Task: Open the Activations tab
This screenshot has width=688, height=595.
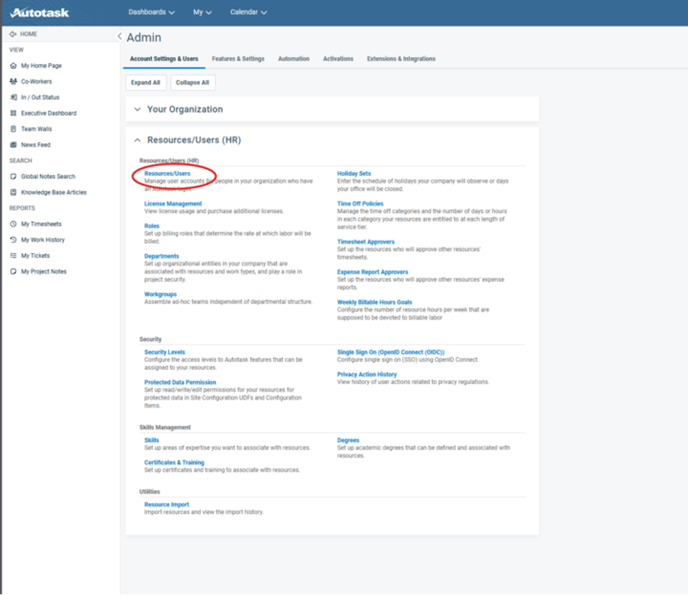Action: coord(338,59)
